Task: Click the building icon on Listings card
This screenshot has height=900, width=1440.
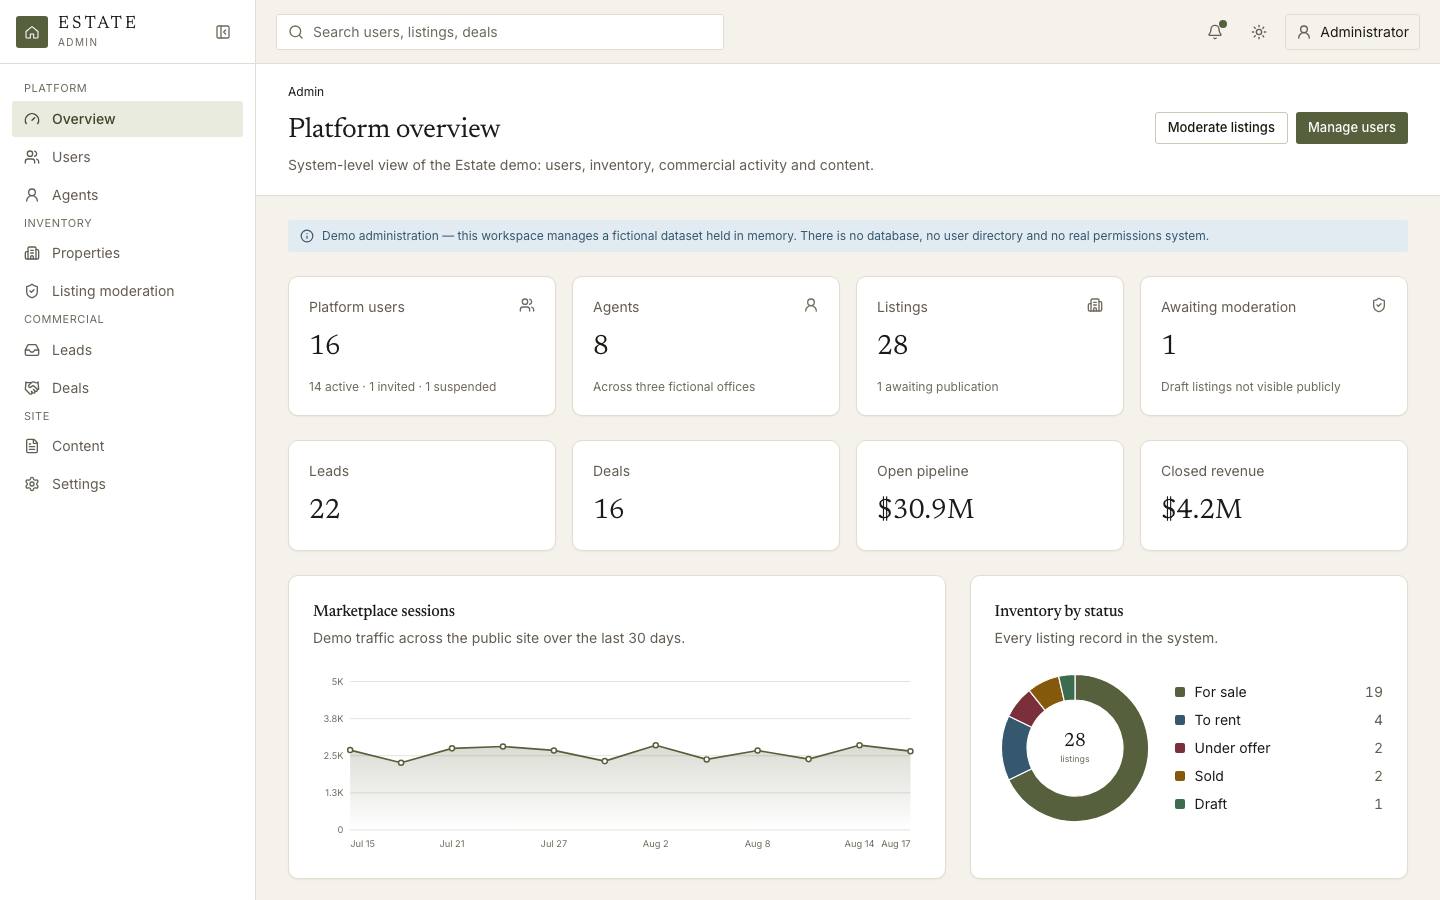Action: 1095,305
